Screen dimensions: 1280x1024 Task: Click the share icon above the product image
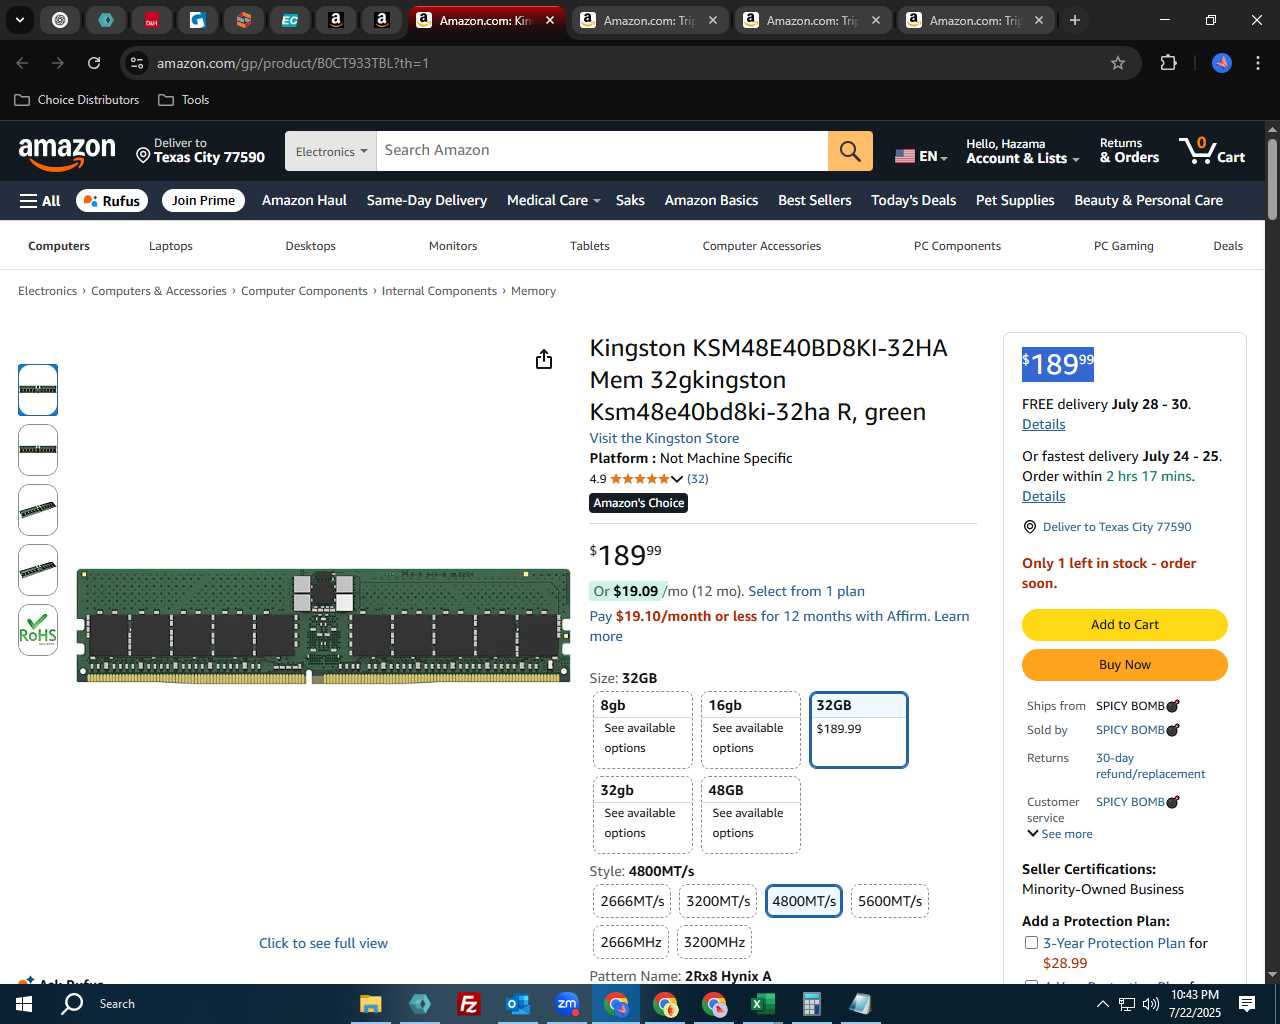point(543,359)
